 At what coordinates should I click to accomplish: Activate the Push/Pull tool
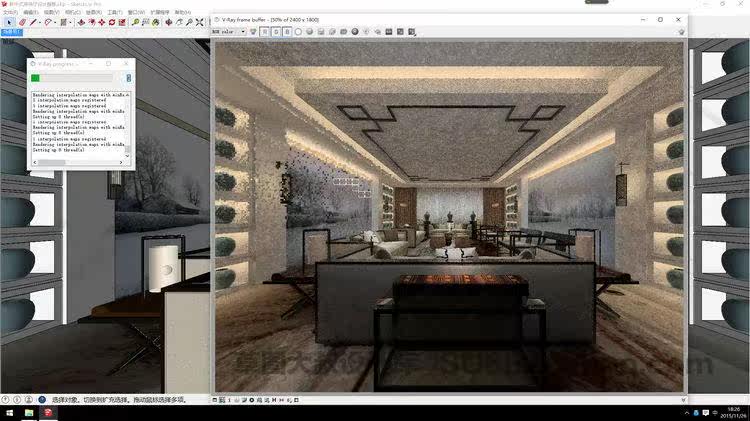coord(81,22)
